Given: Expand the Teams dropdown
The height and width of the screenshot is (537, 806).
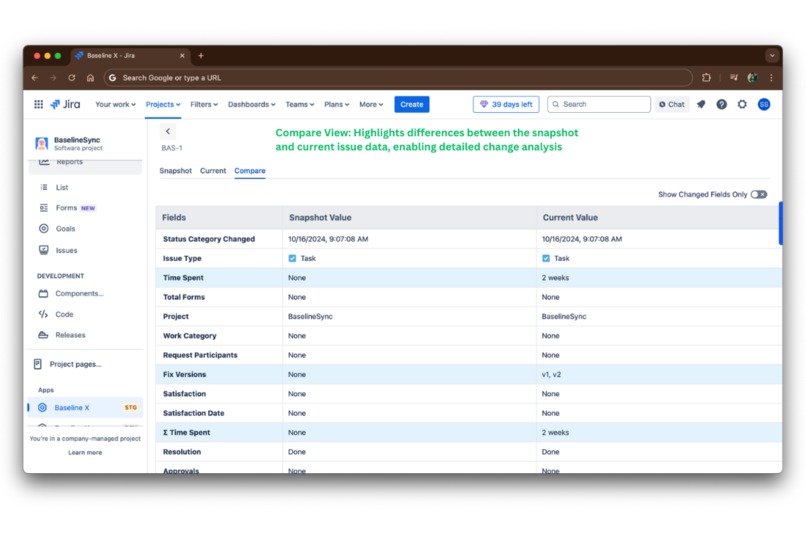Looking at the screenshot, I should pos(300,104).
